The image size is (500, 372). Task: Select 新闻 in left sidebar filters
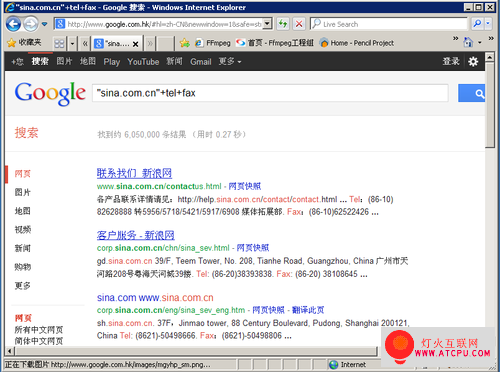click(x=23, y=248)
